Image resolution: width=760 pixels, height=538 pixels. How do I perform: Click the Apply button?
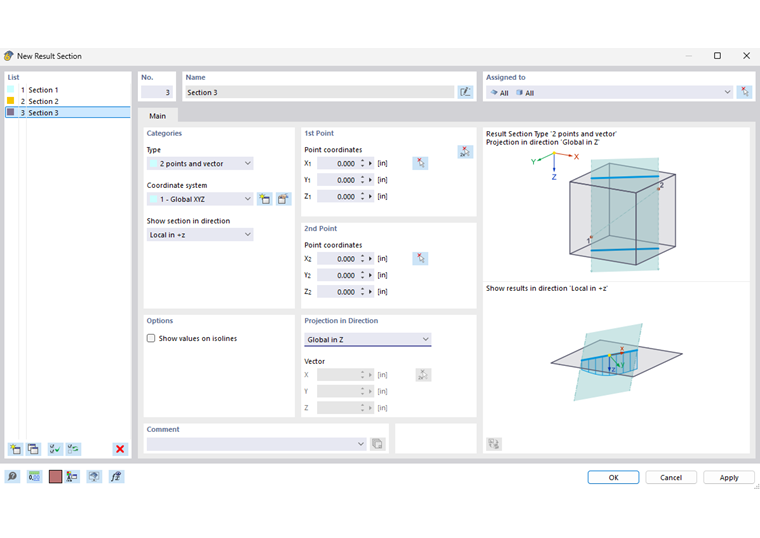coord(728,477)
